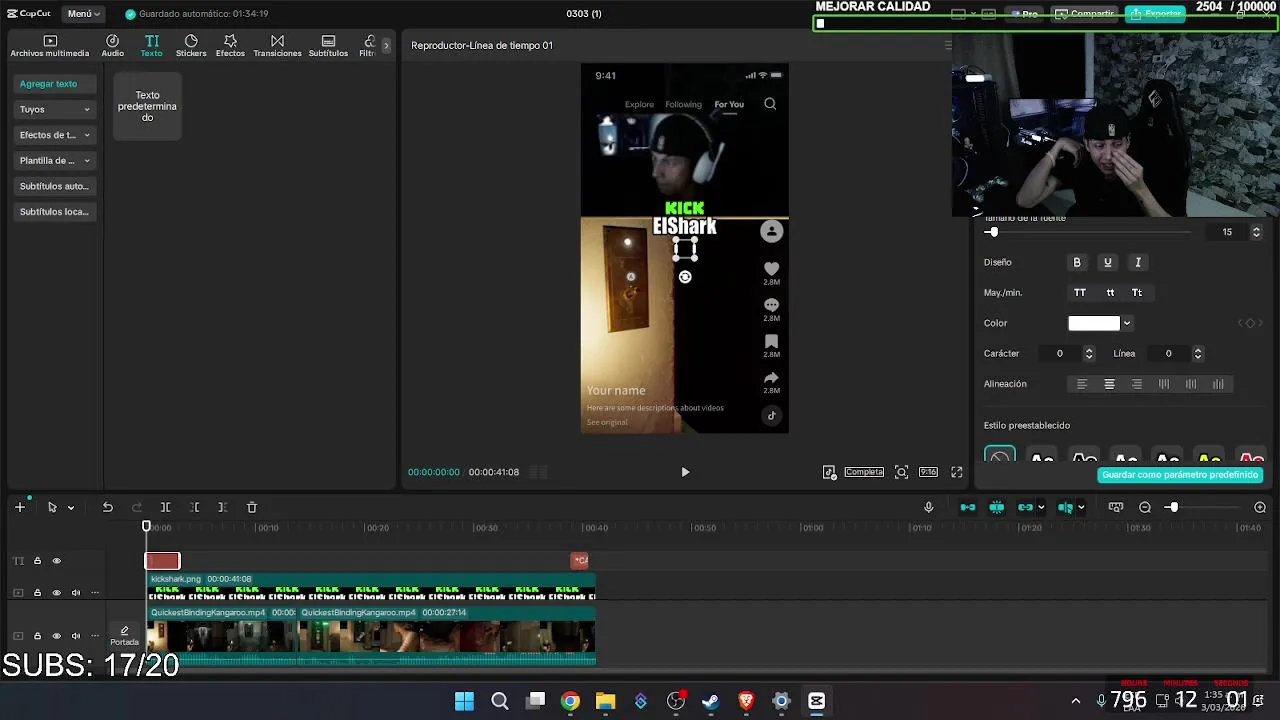Switch to the Audio tab

click(112, 46)
